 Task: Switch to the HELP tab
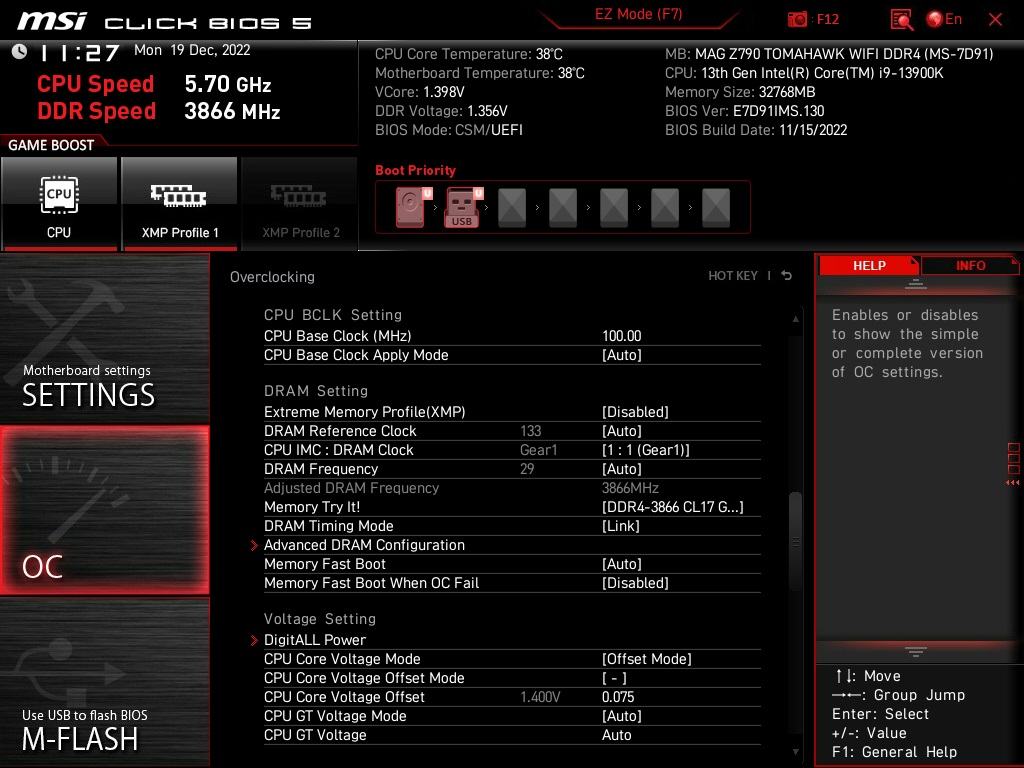(x=869, y=265)
